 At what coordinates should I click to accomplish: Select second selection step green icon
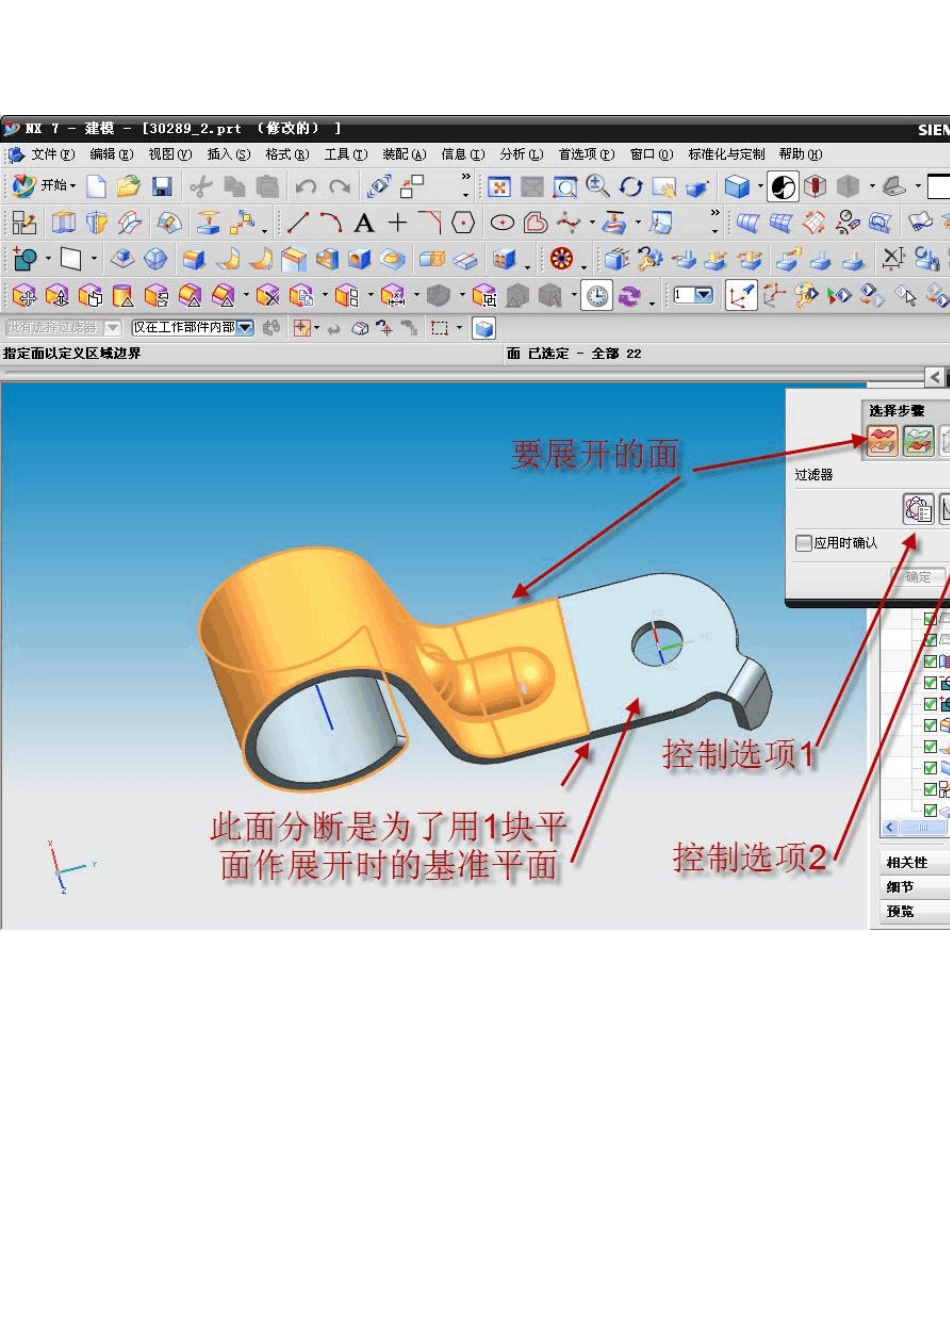(918, 441)
